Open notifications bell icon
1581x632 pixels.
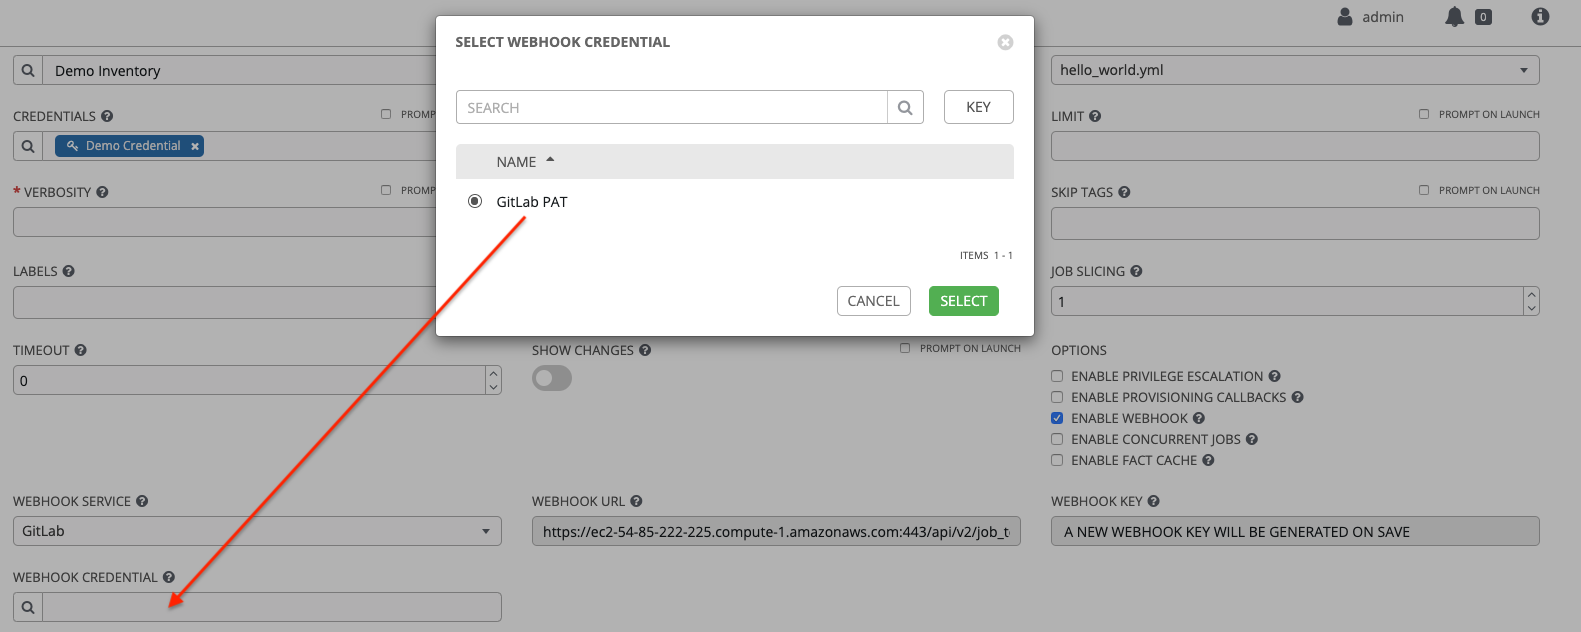(x=1455, y=17)
